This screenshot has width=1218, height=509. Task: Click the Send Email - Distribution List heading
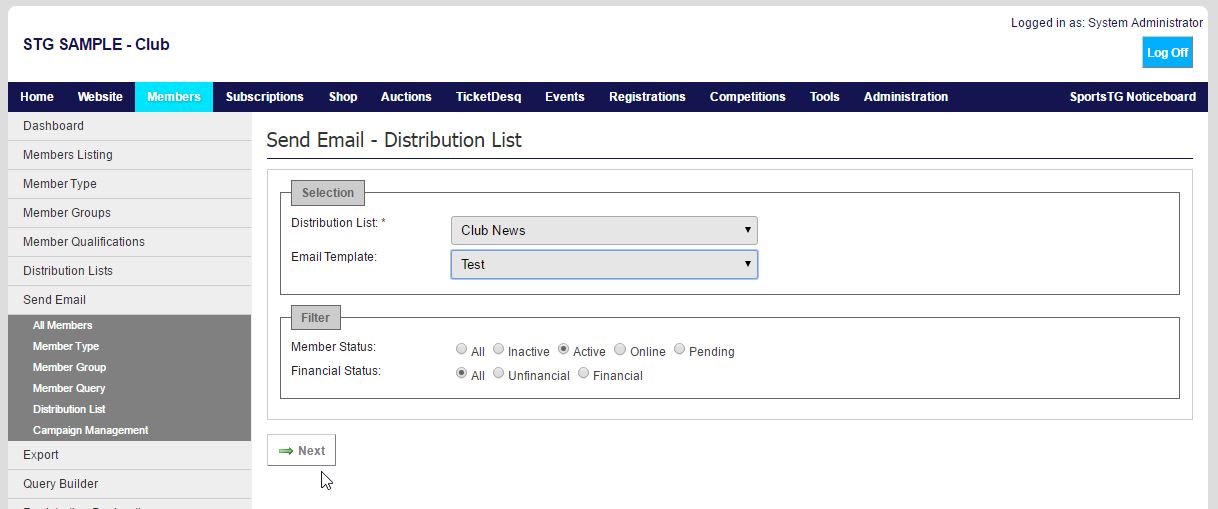394,140
